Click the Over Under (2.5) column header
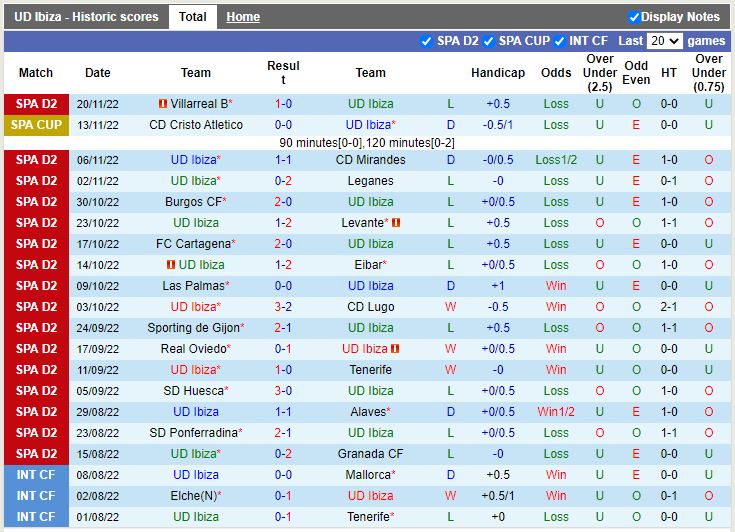The image size is (735, 532). coord(600,73)
